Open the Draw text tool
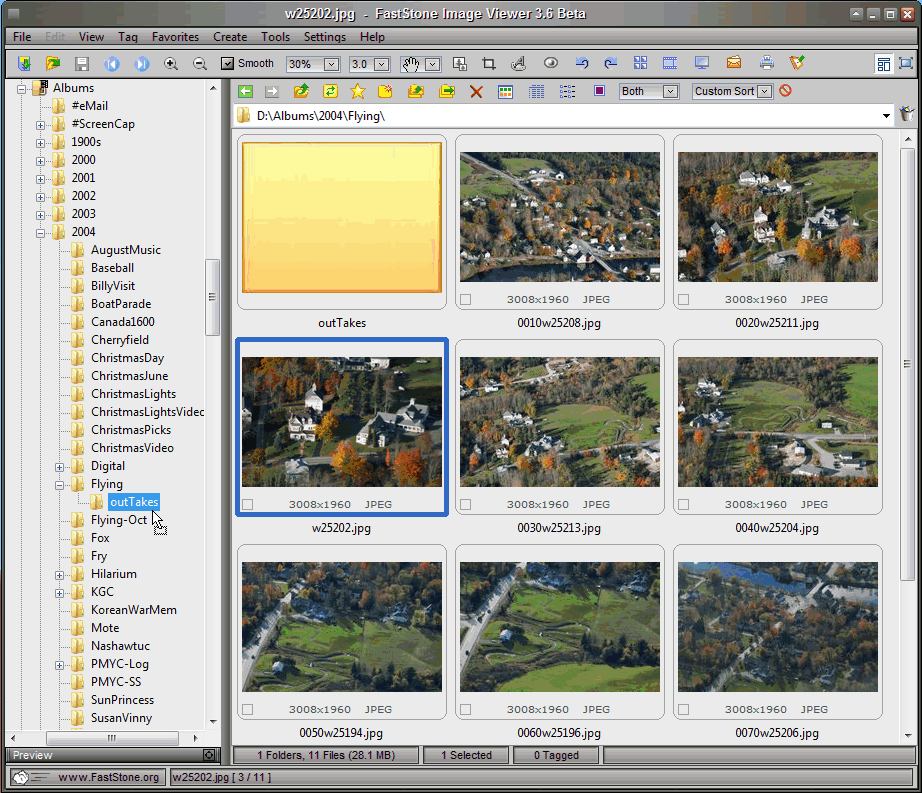This screenshot has width=922, height=793. [519, 63]
